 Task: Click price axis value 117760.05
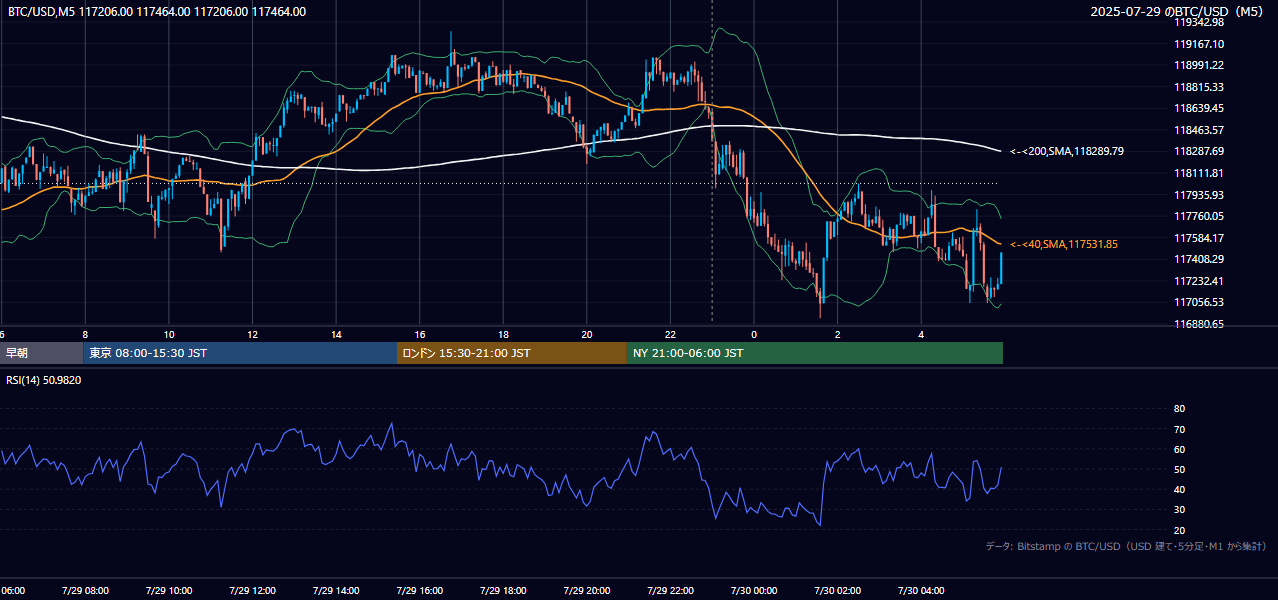(x=1199, y=216)
